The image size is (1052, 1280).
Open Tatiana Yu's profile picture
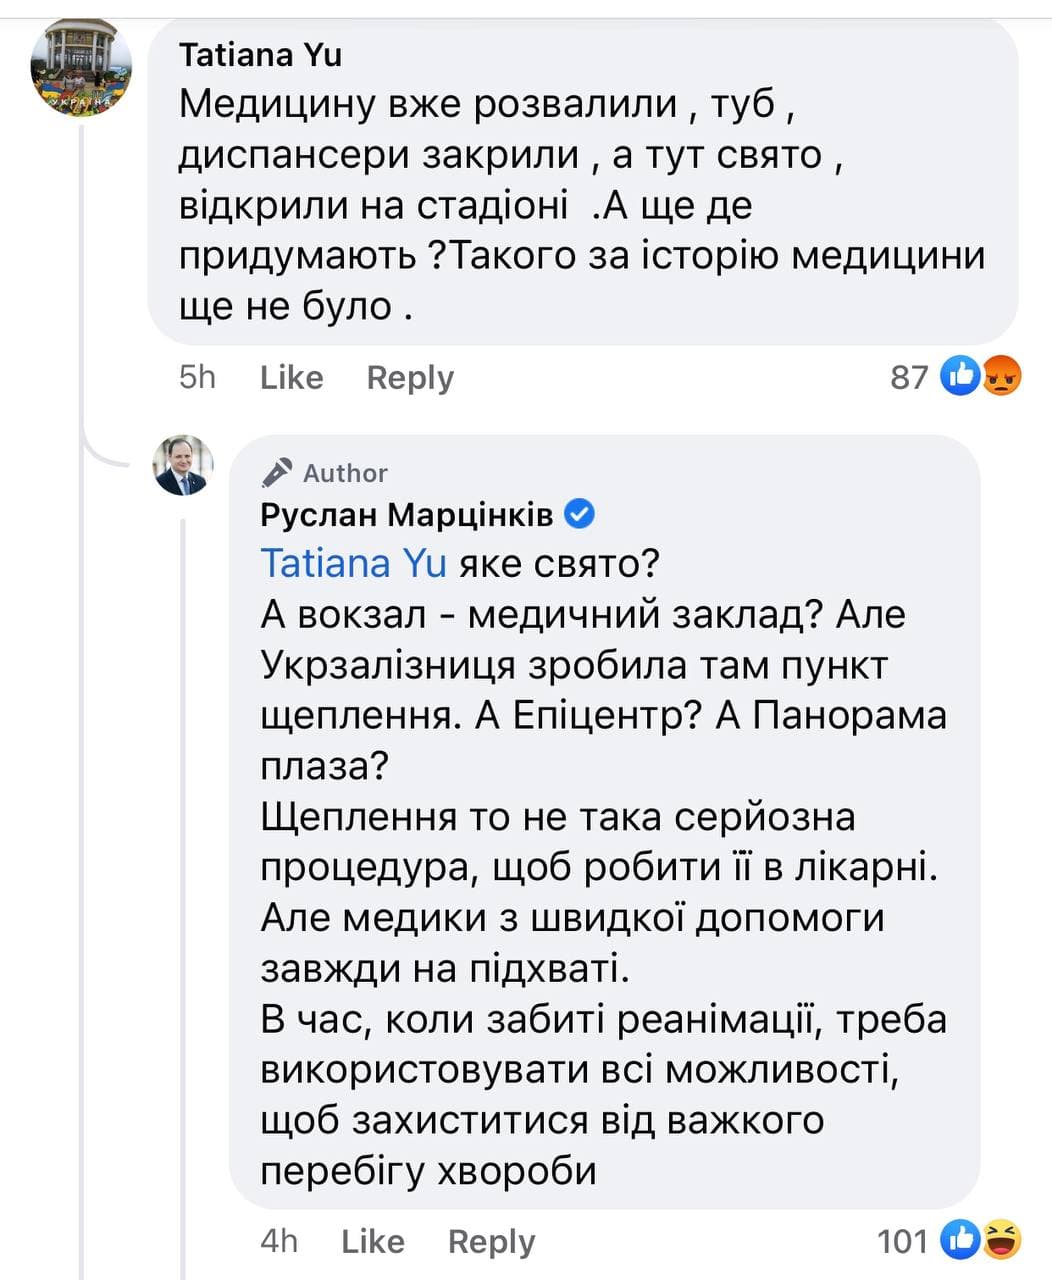coord(82,67)
